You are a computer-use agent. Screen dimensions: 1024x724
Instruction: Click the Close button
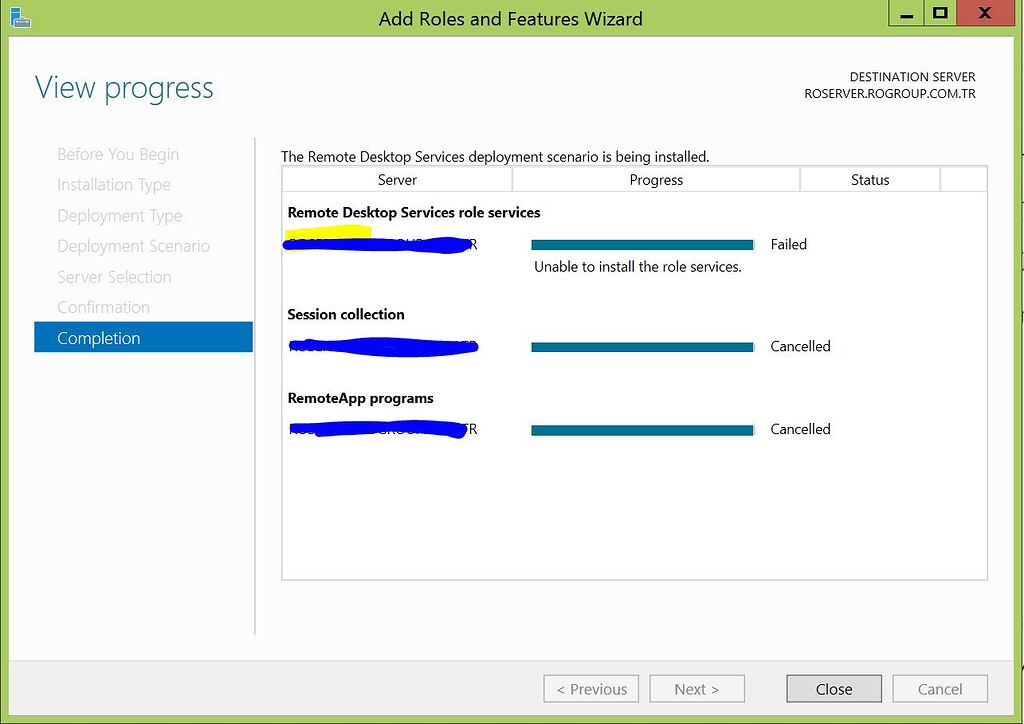coord(833,688)
